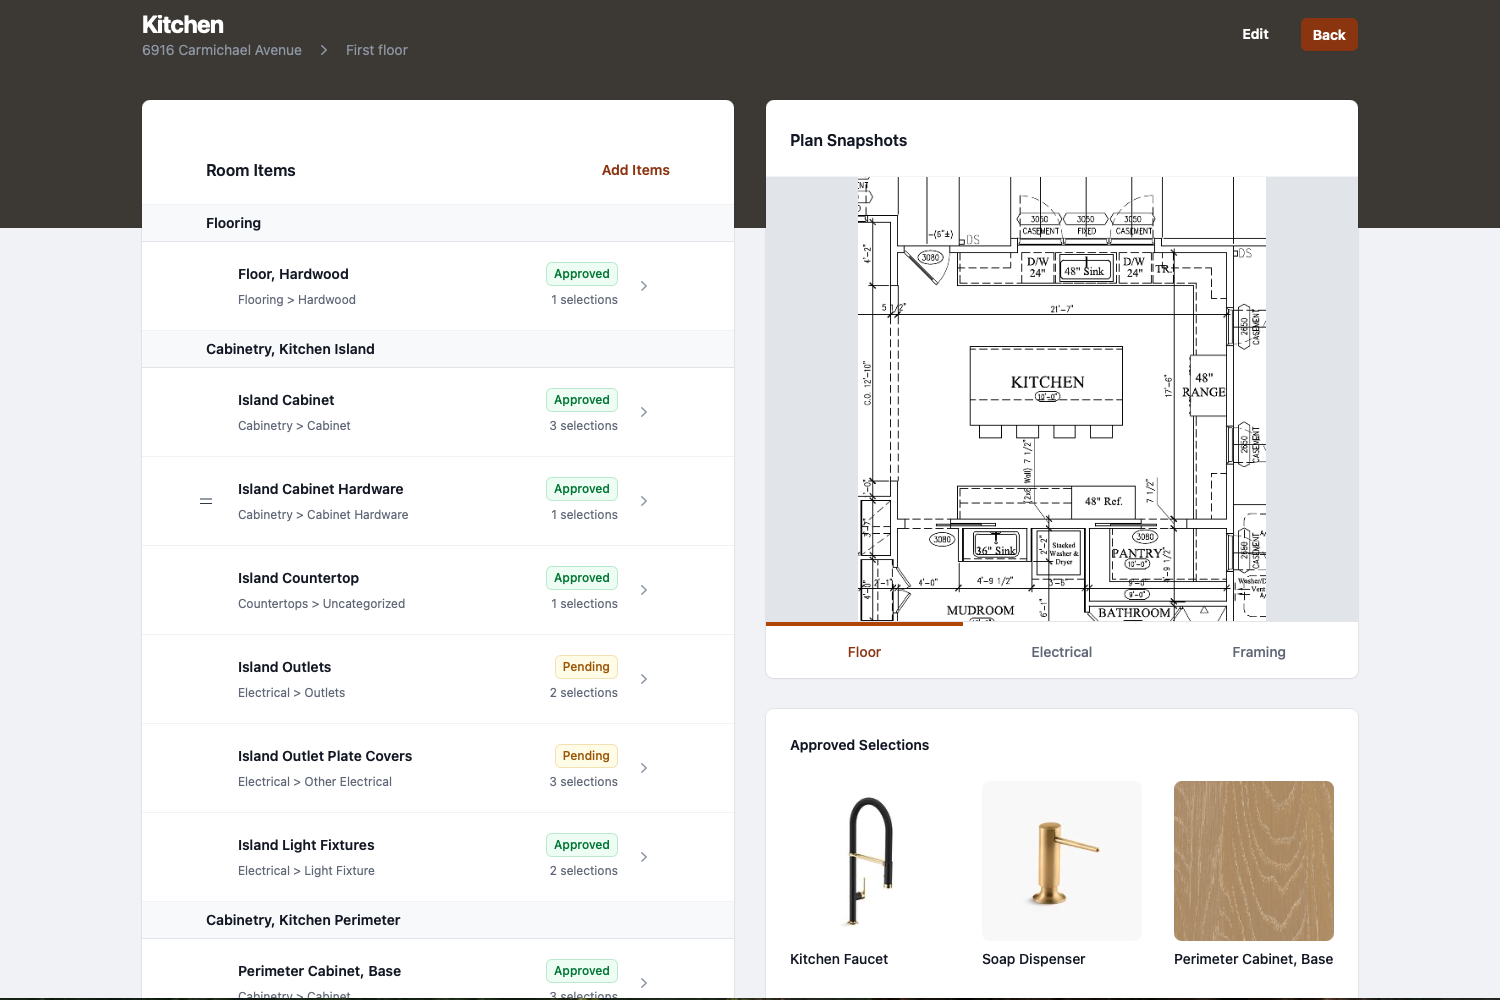Select the 'Island Cabinet' item title

click(x=286, y=400)
